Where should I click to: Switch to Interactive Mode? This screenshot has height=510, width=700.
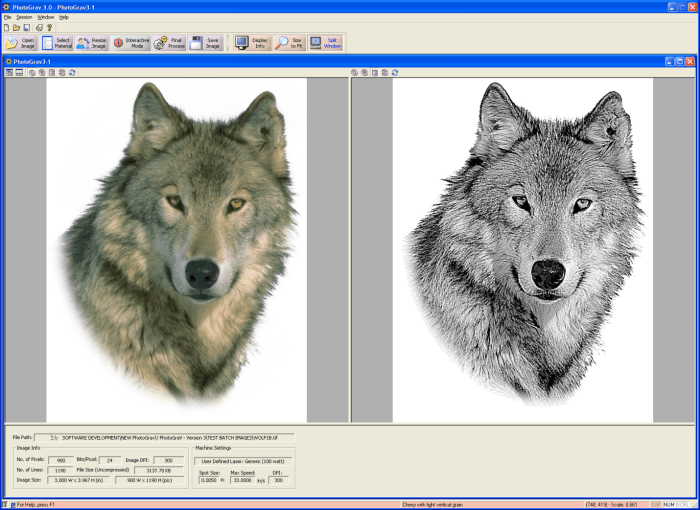pyautogui.click(x=130, y=43)
